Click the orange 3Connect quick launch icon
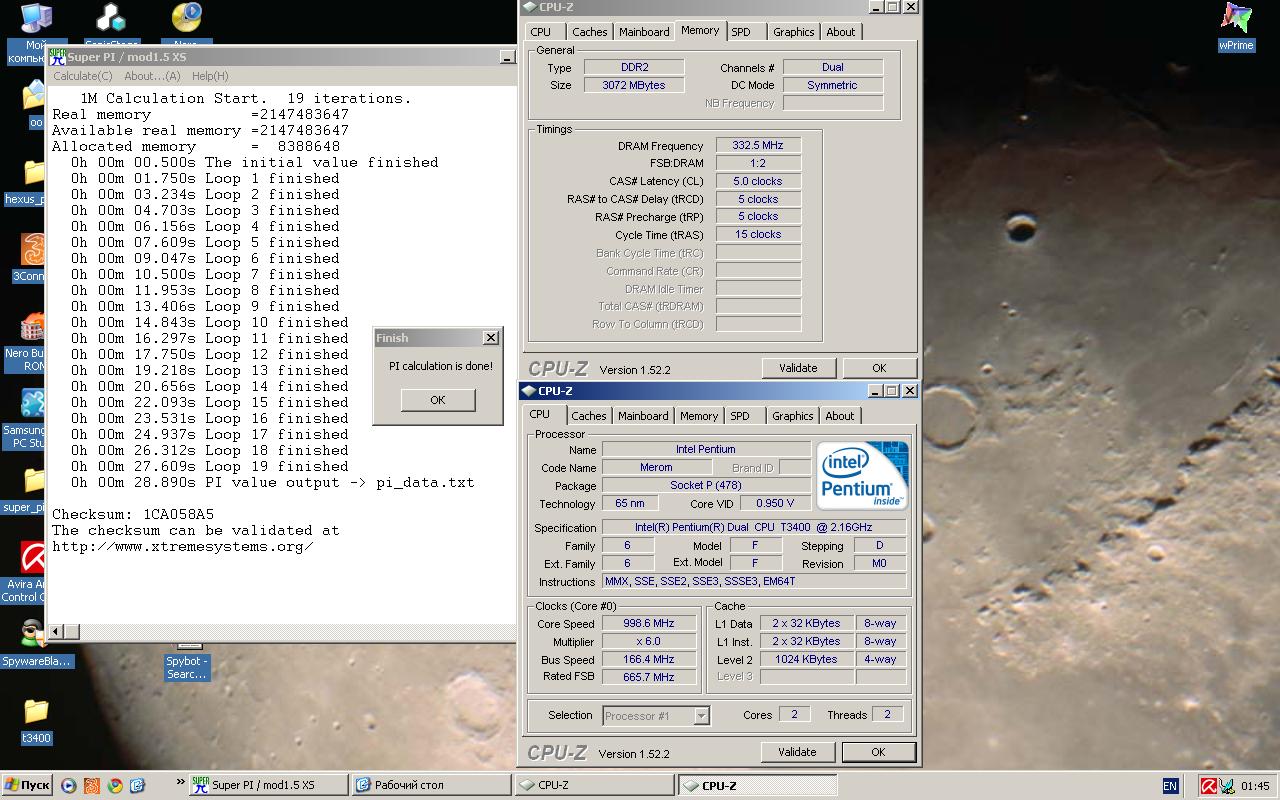The width and height of the screenshot is (1280, 800). point(92,785)
